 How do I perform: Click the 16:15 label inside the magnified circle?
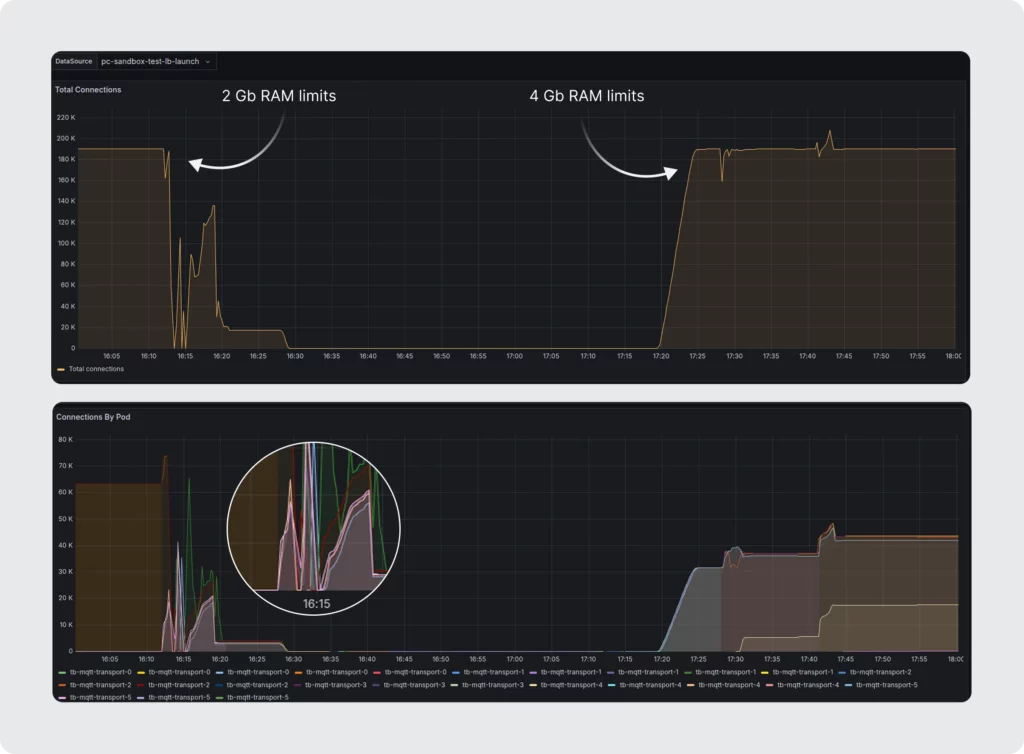(x=317, y=604)
